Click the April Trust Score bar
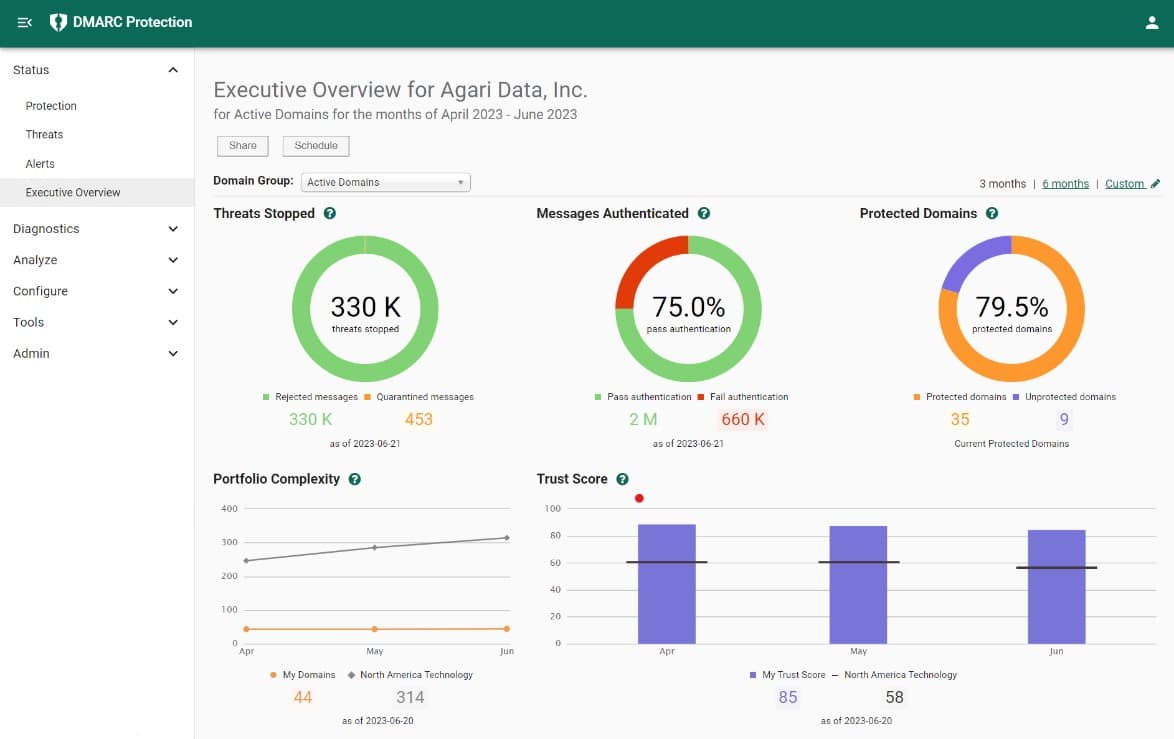Image resolution: width=1174 pixels, height=739 pixels. (666, 584)
